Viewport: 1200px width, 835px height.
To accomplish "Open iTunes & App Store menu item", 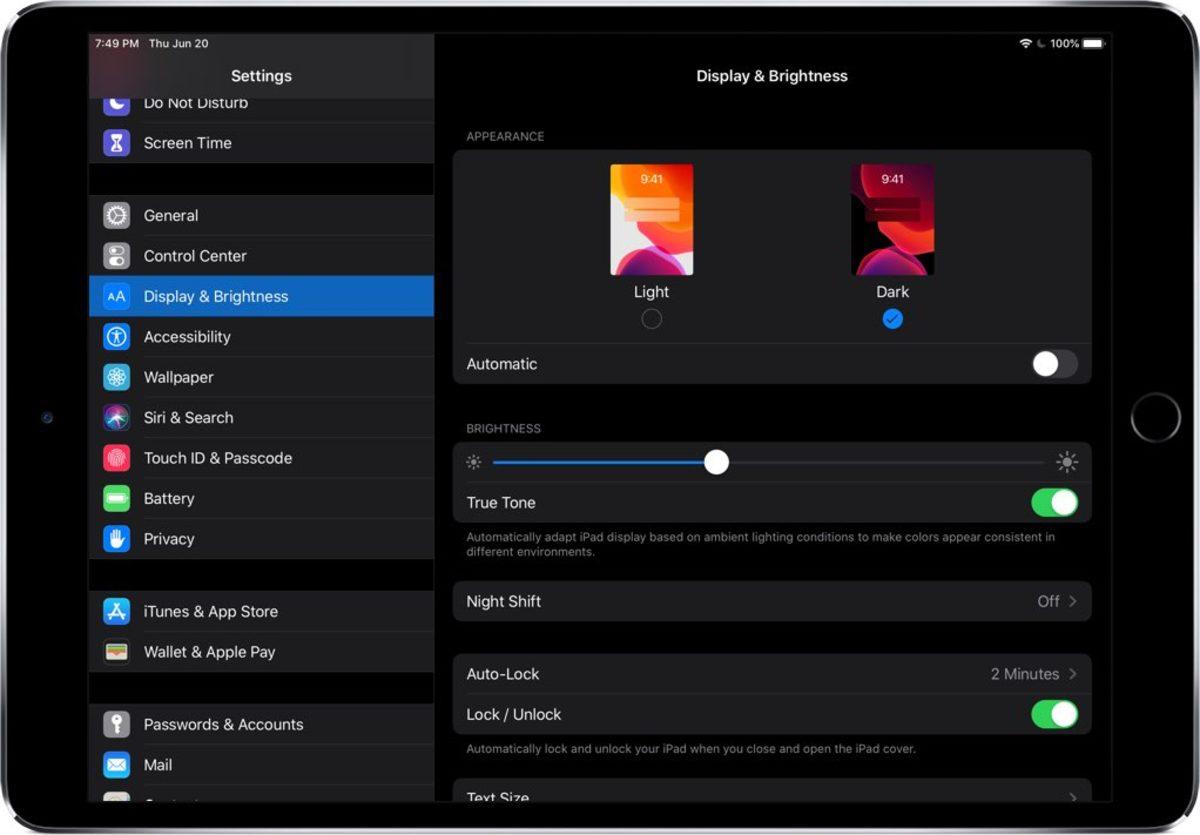I will tap(210, 611).
